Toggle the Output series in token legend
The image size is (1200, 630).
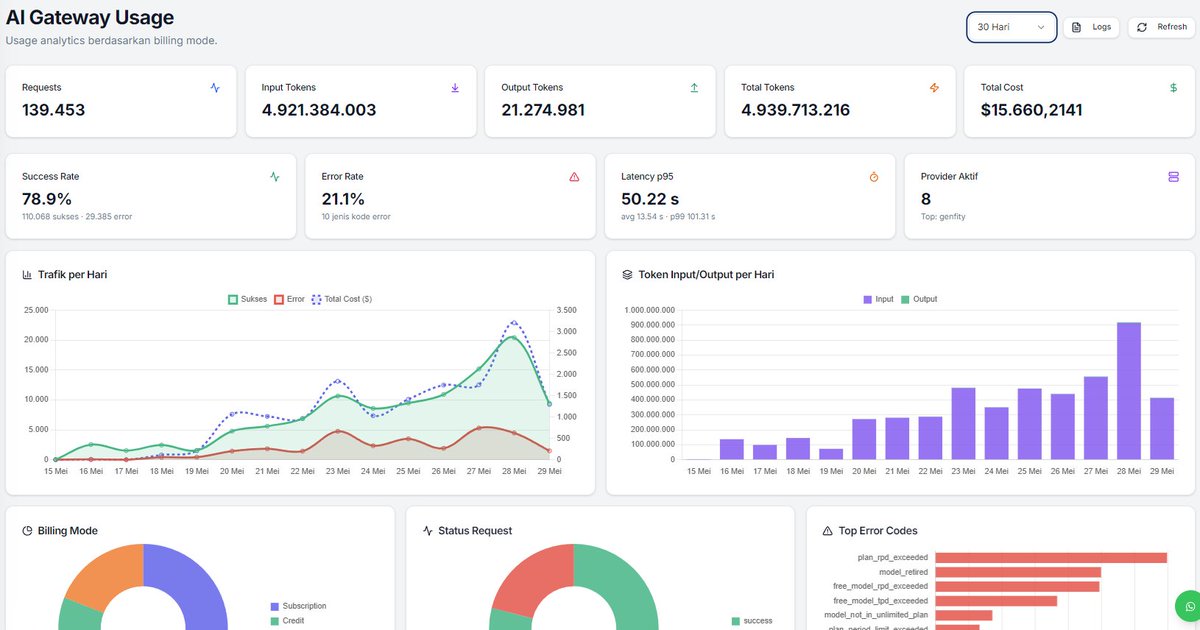tap(919, 299)
